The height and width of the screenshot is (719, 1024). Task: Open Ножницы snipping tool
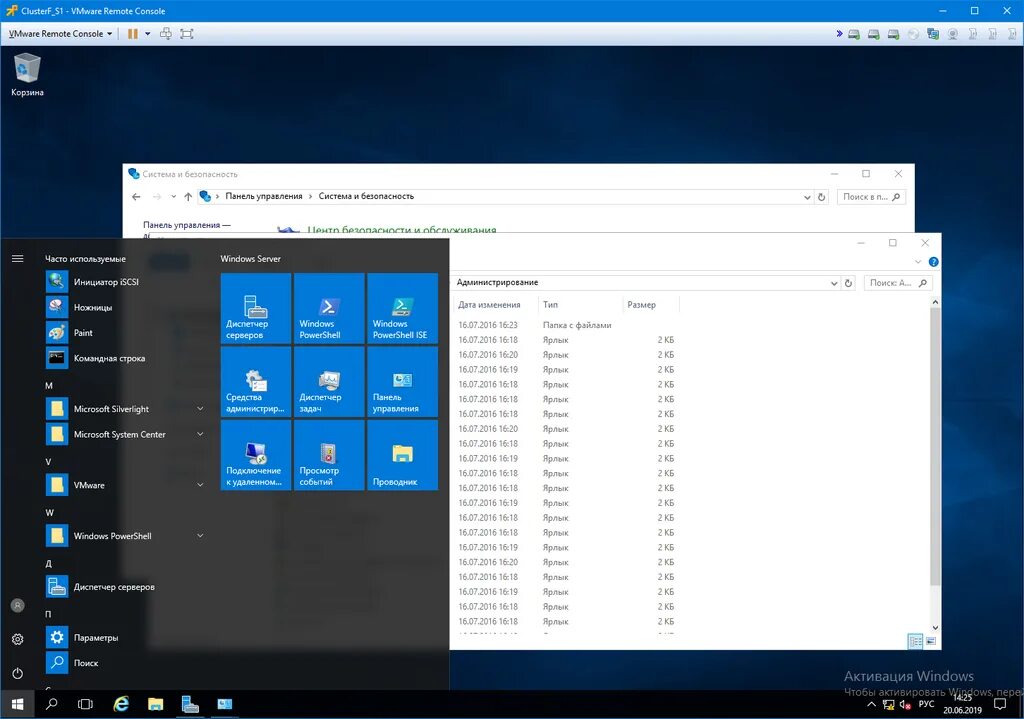pyautogui.click(x=124, y=307)
